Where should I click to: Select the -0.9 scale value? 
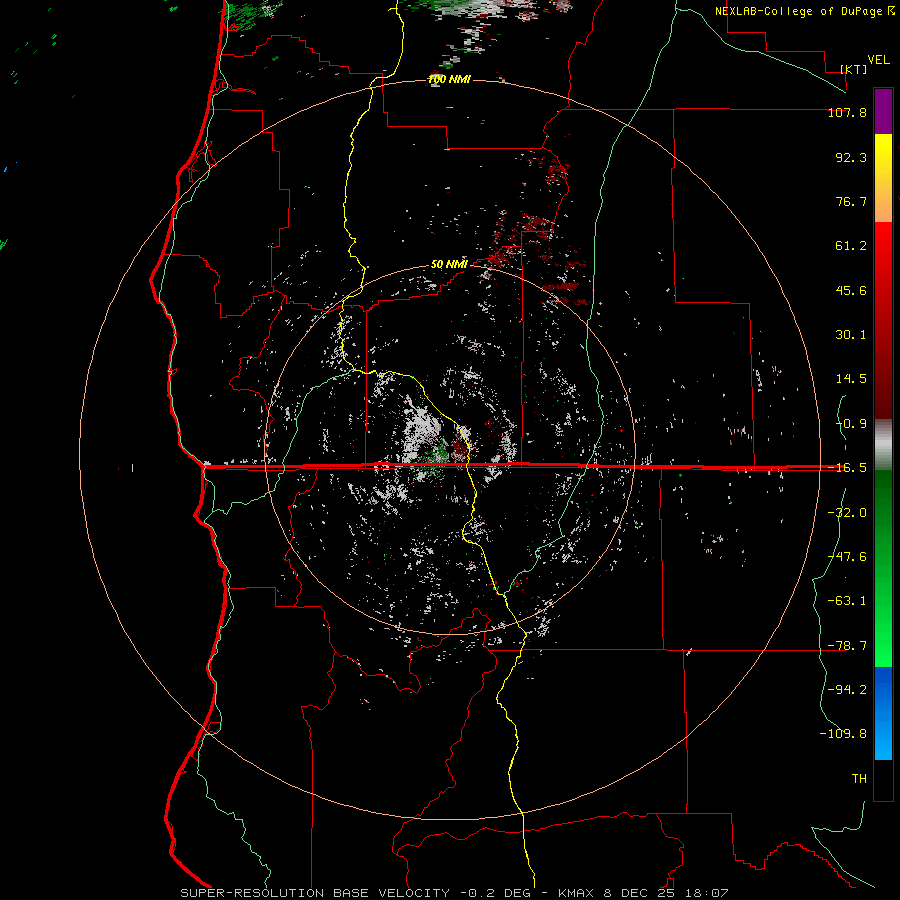851,424
